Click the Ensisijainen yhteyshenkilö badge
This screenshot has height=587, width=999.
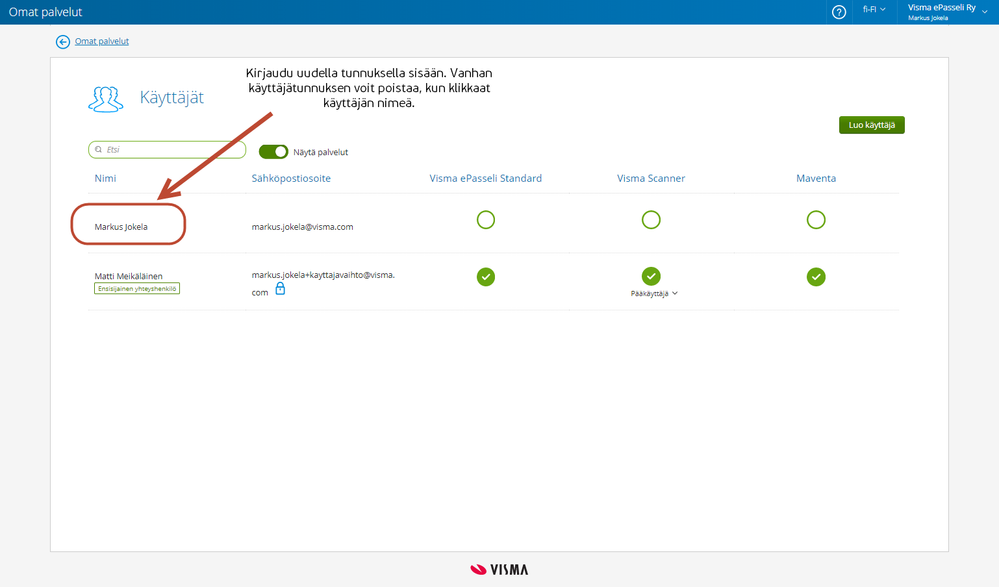pyautogui.click(x=137, y=289)
